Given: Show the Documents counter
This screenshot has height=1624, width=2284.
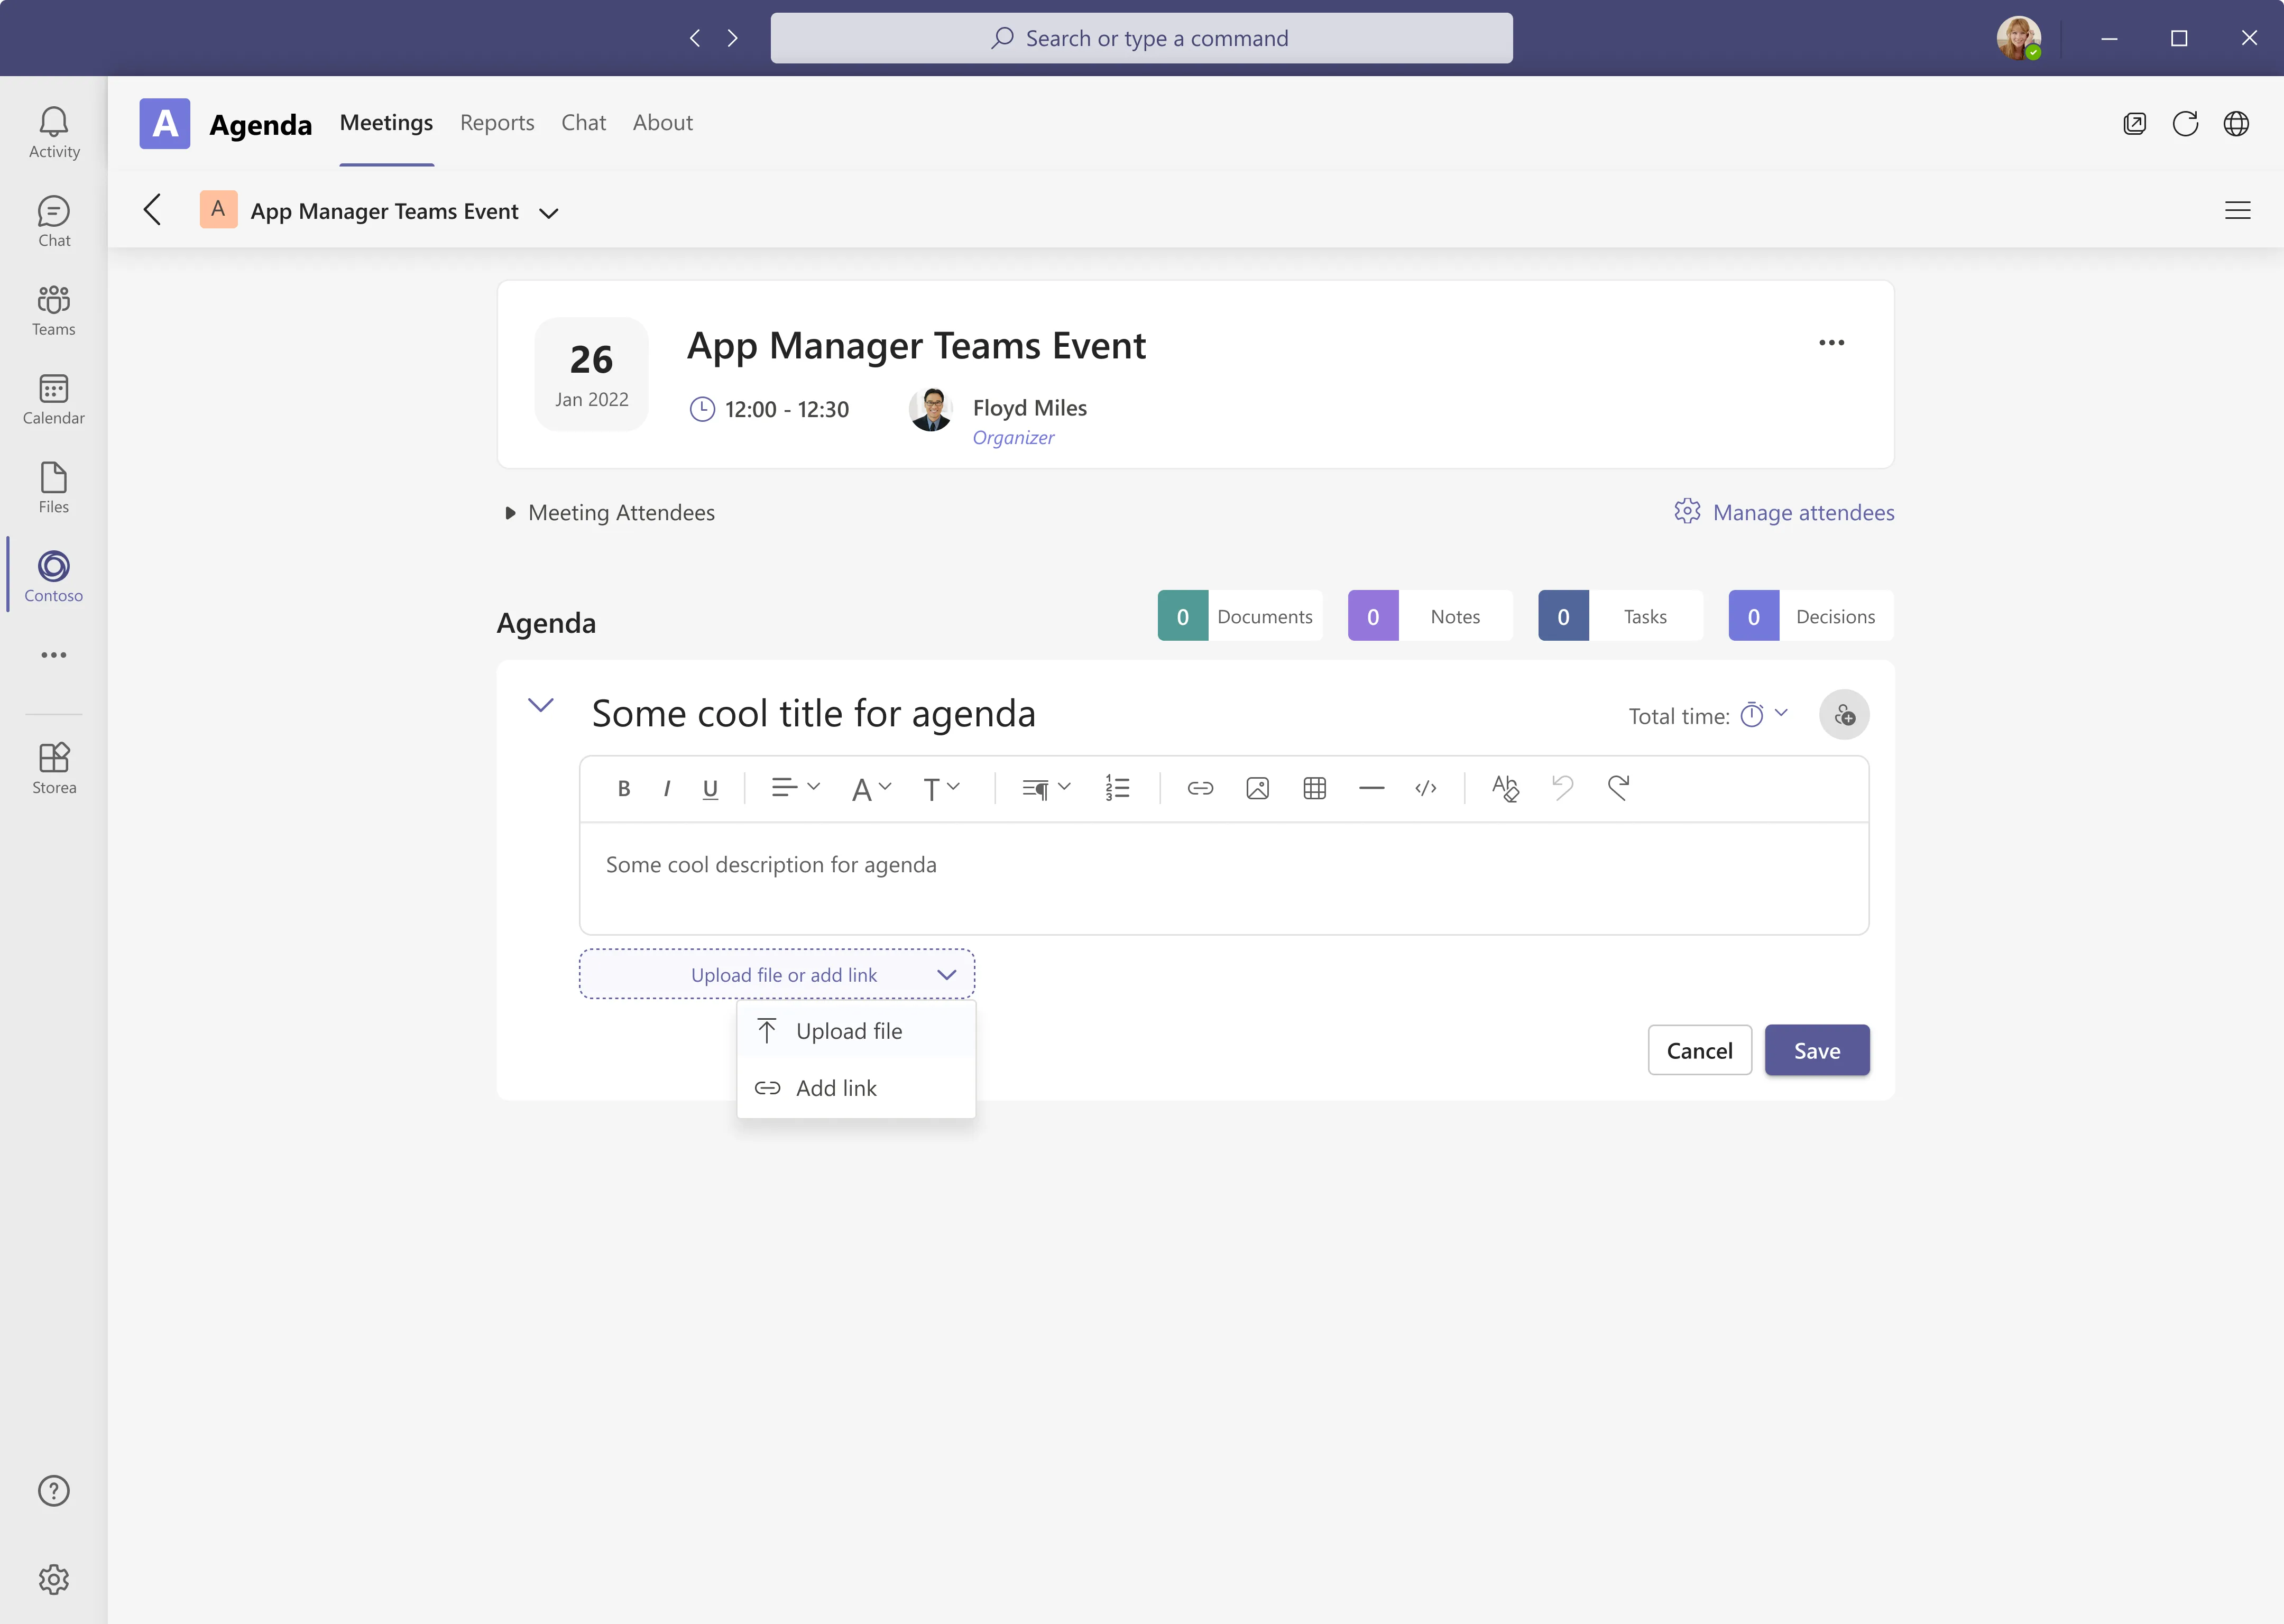Looking at the screenshot, I should [1240, 616].
